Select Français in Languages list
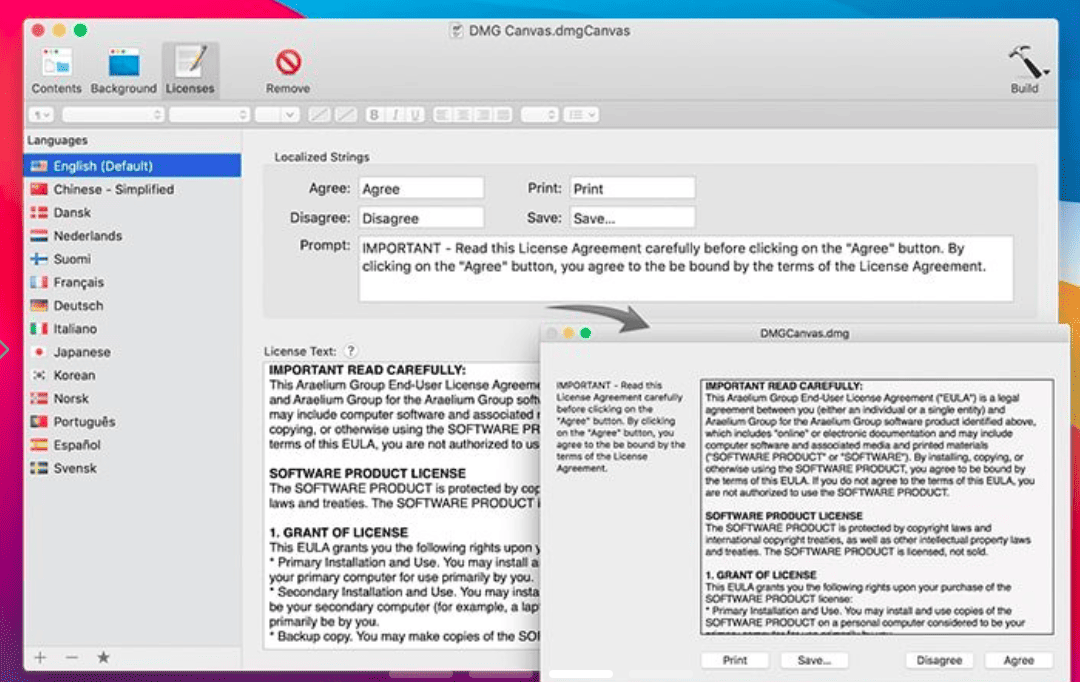This screenshot has height=682, width=1080. coord(132,282)
